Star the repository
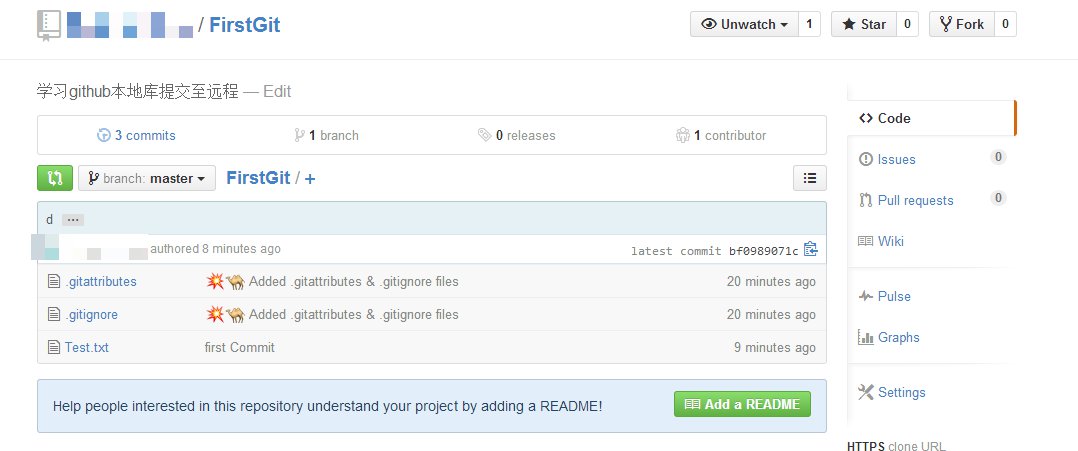The image size is (1078, 451). point(864,24)
